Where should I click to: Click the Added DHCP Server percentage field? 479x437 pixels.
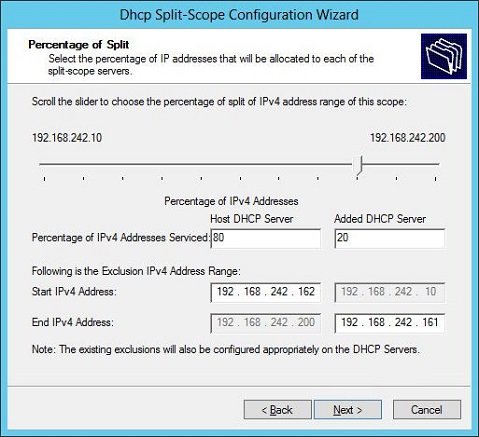(x=390, y=238)
